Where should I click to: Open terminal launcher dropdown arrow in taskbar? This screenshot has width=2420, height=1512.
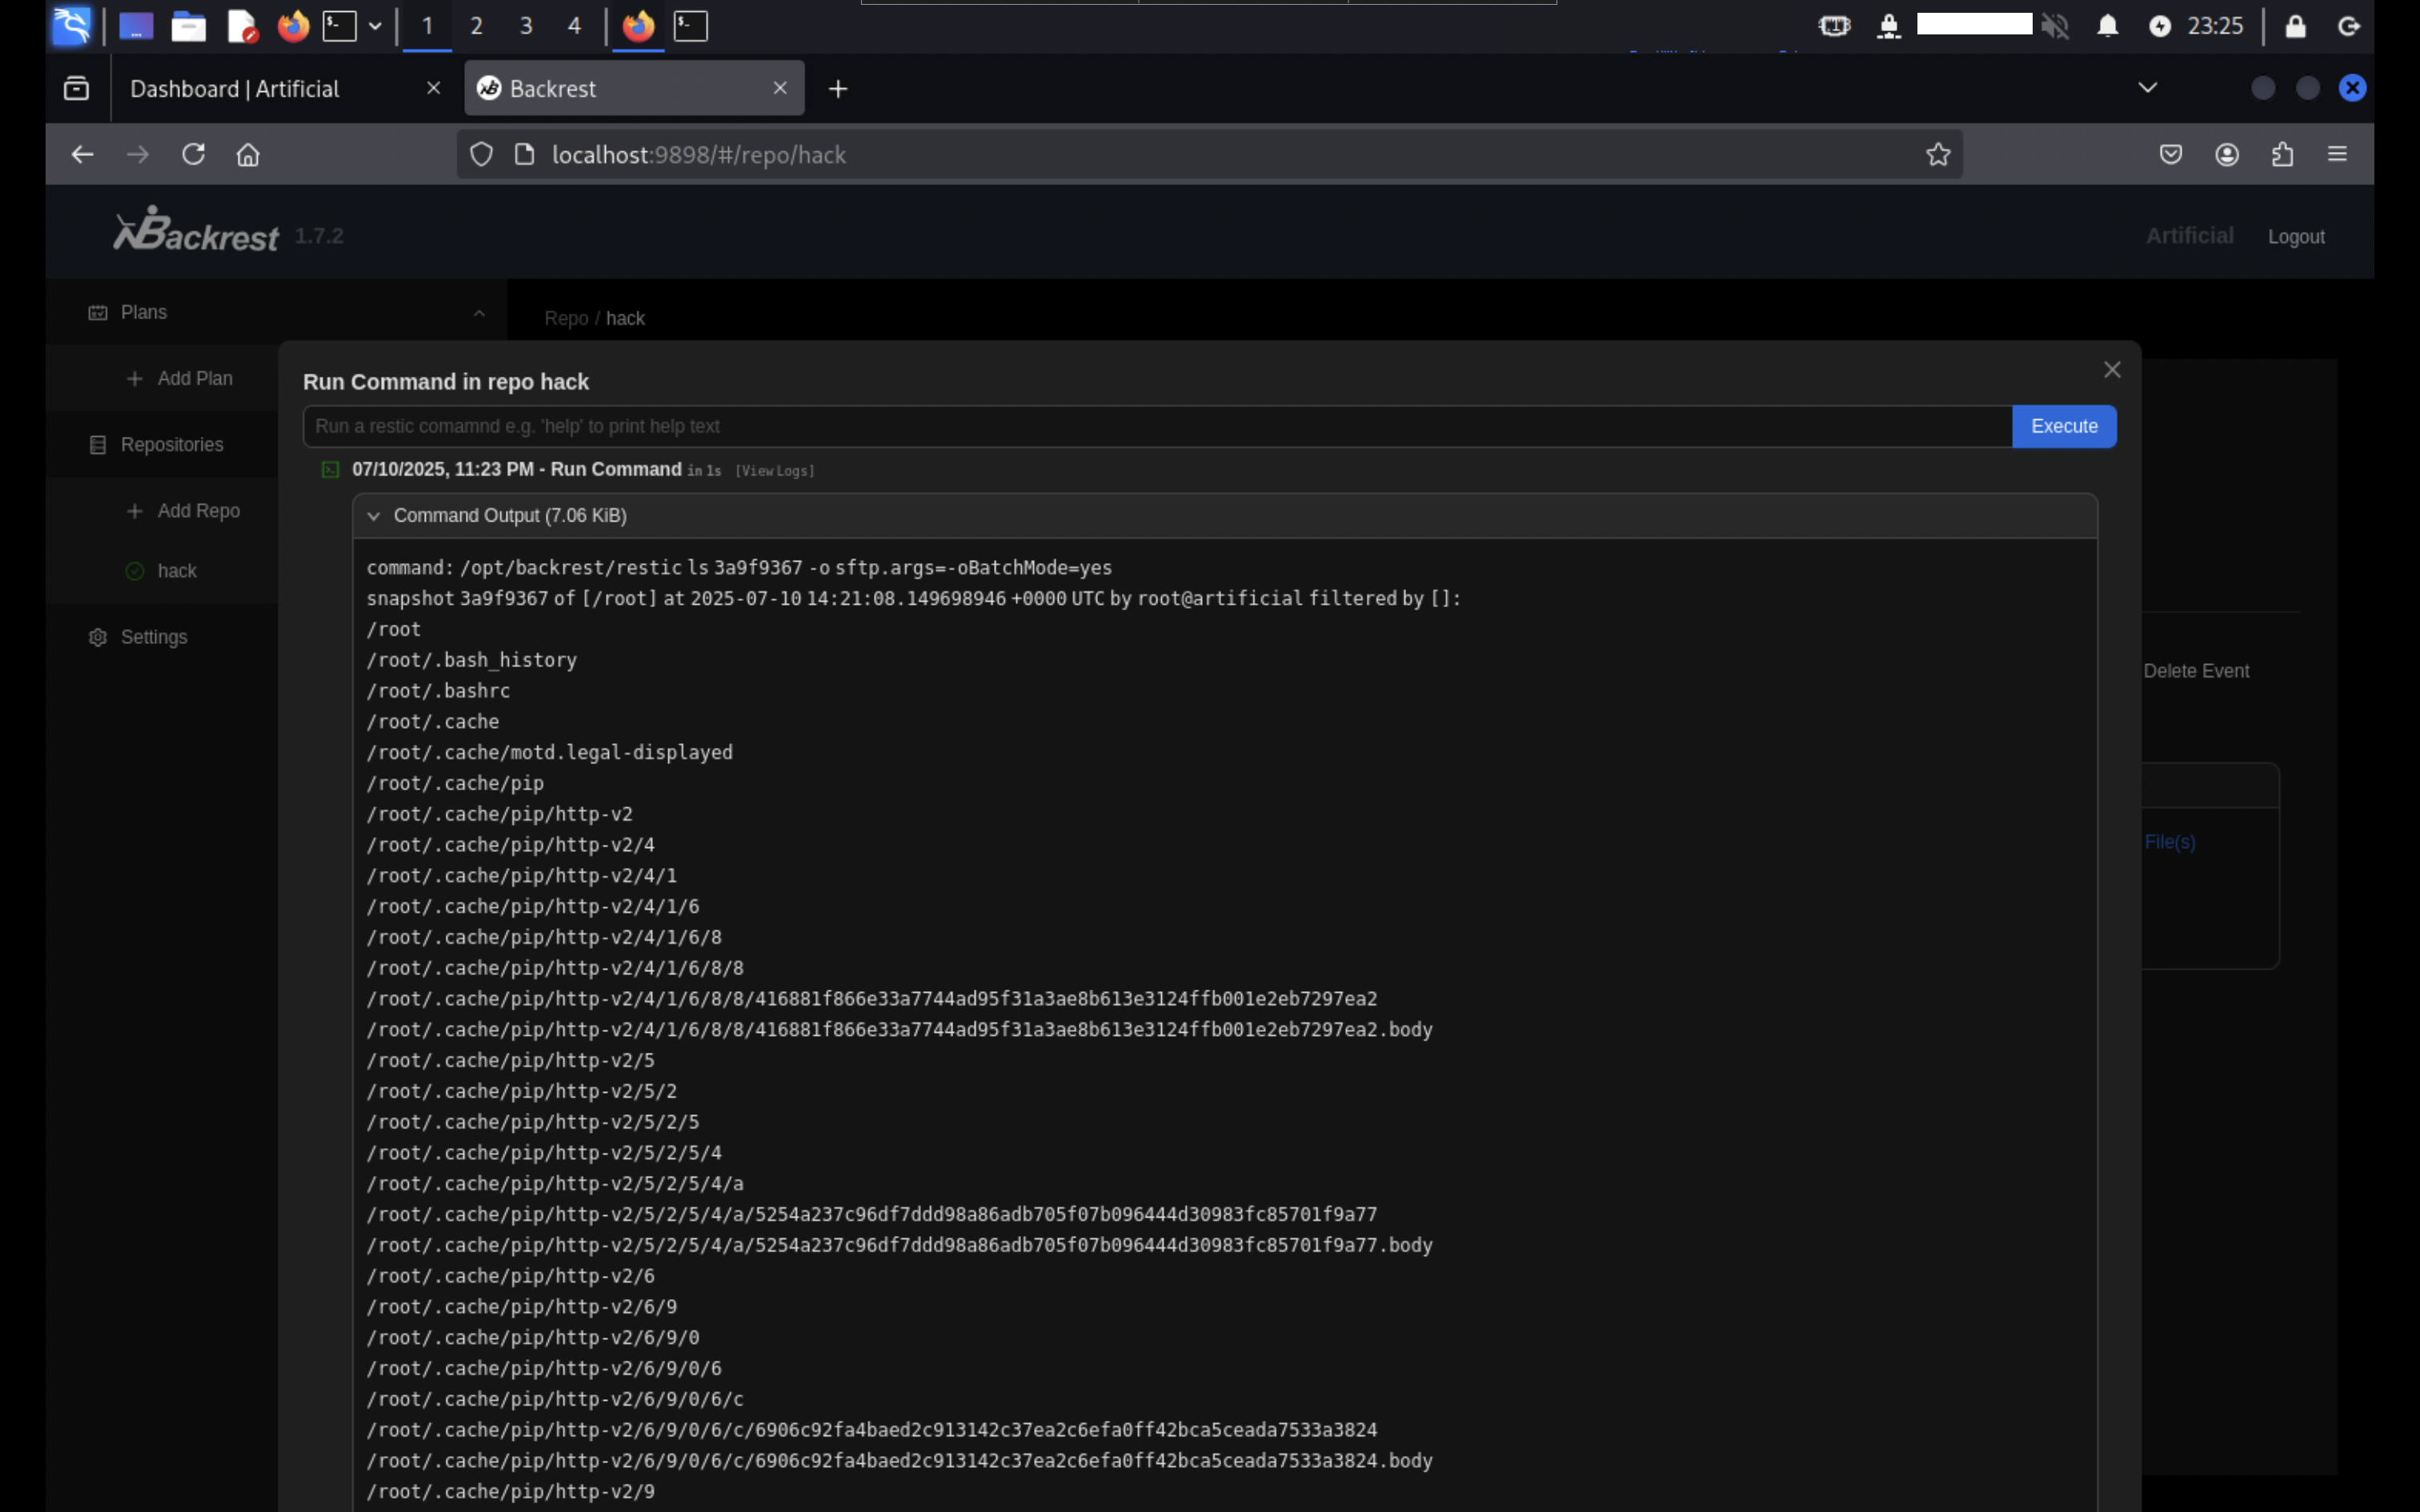(x=375, y=26)
